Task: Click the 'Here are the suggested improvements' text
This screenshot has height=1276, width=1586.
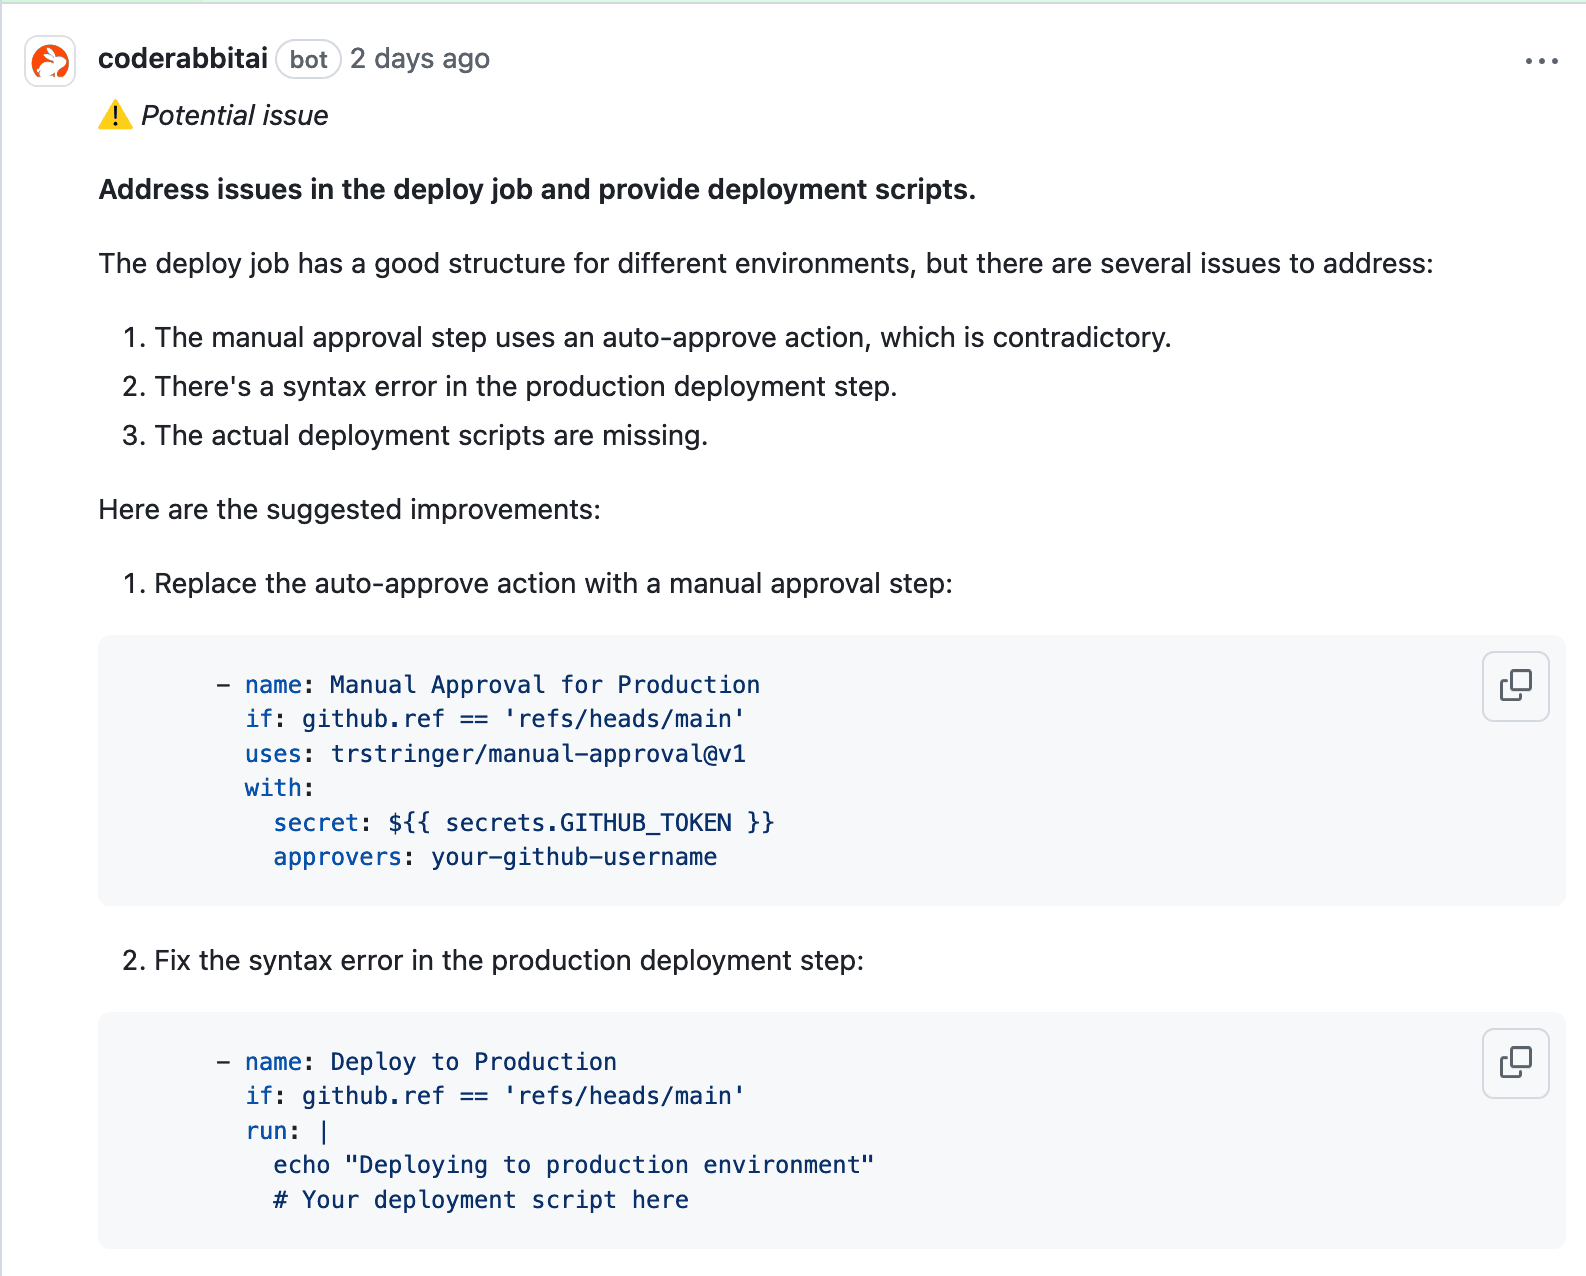Action: coord(349,510)
